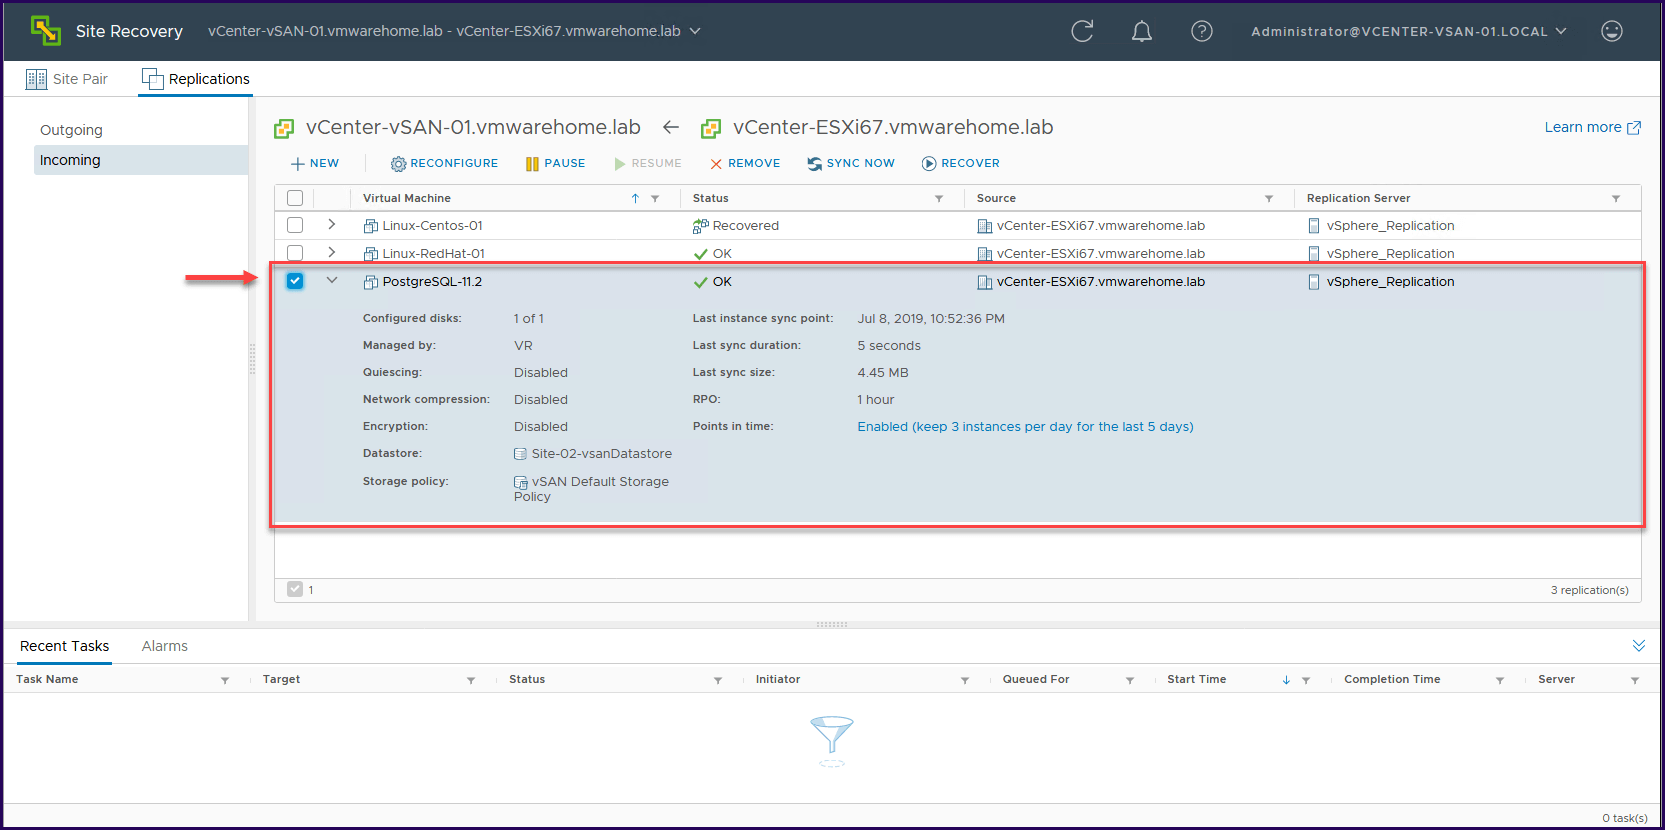Screen dimensions: 1665x830
Task: Click the Queued For column header
Action: 1036,679
